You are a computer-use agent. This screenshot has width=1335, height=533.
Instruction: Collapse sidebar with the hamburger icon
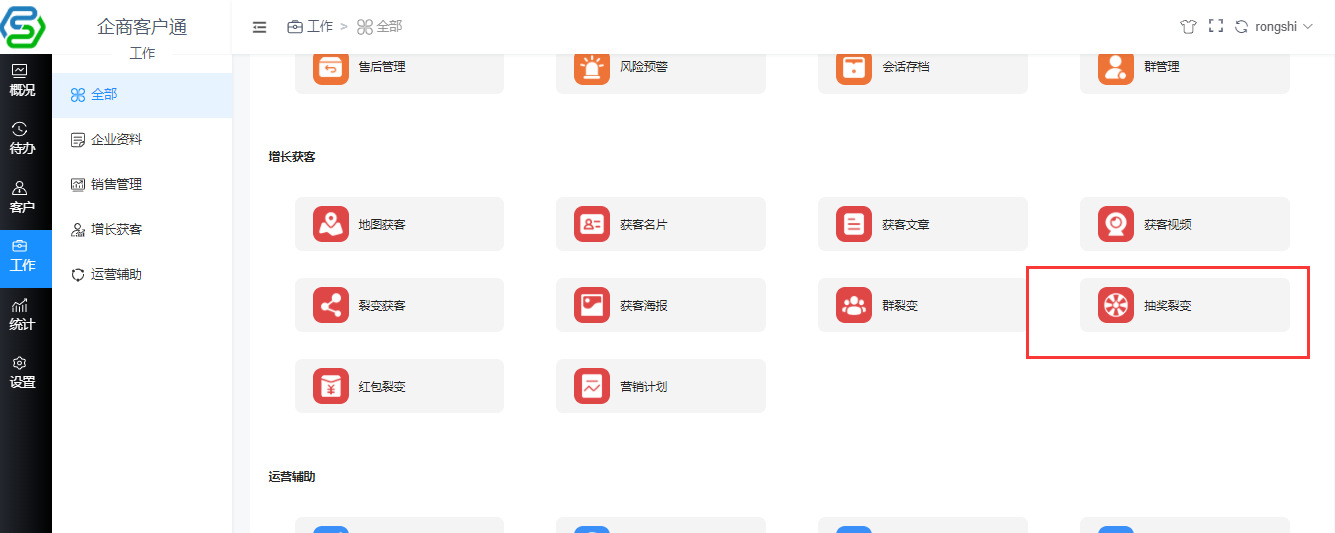[260, 27]
